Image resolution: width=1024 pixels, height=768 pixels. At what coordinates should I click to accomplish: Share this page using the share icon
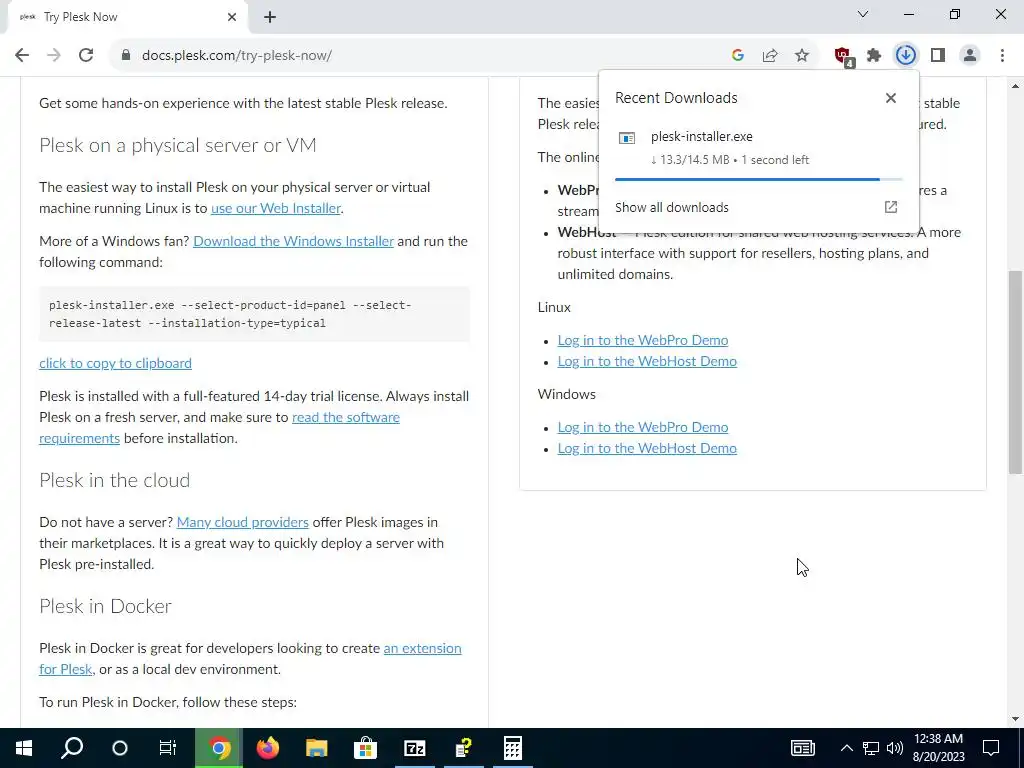(x=770, y=56)
